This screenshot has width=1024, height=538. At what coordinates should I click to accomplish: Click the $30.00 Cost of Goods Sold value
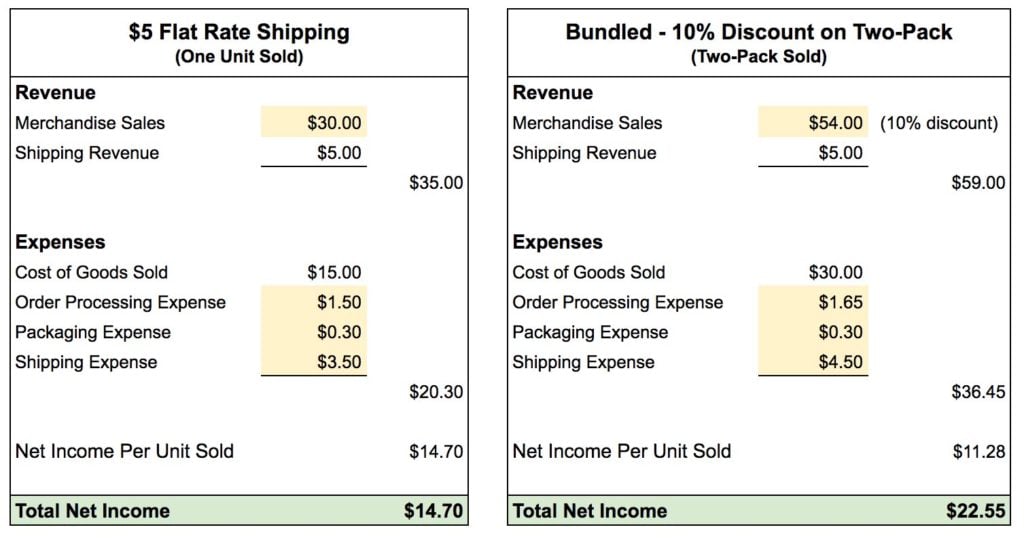point(835,272)
